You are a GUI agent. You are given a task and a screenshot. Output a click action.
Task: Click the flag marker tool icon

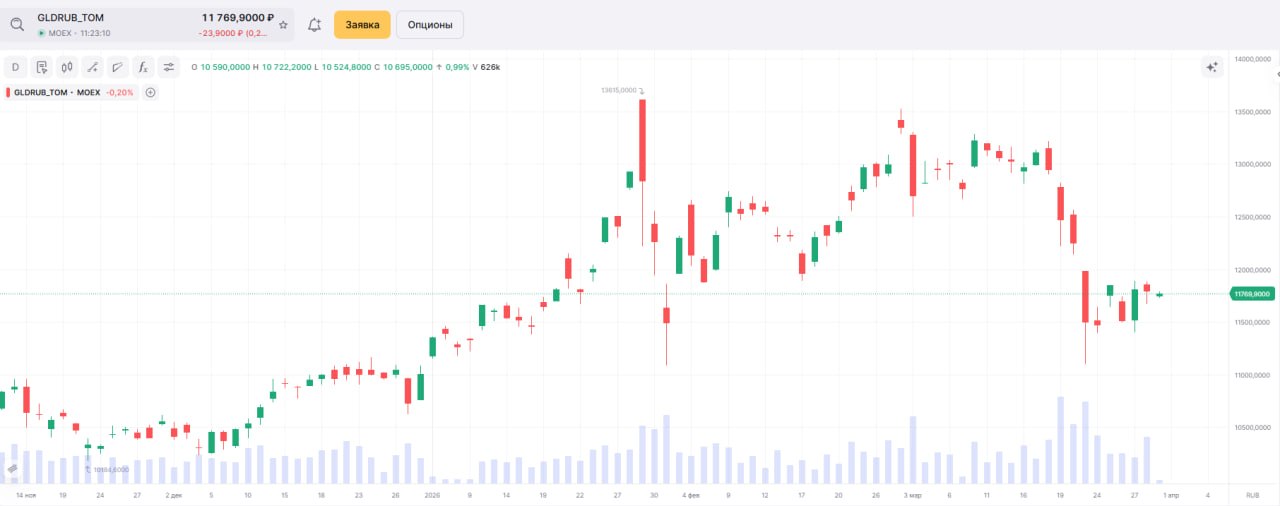(118, 67)
